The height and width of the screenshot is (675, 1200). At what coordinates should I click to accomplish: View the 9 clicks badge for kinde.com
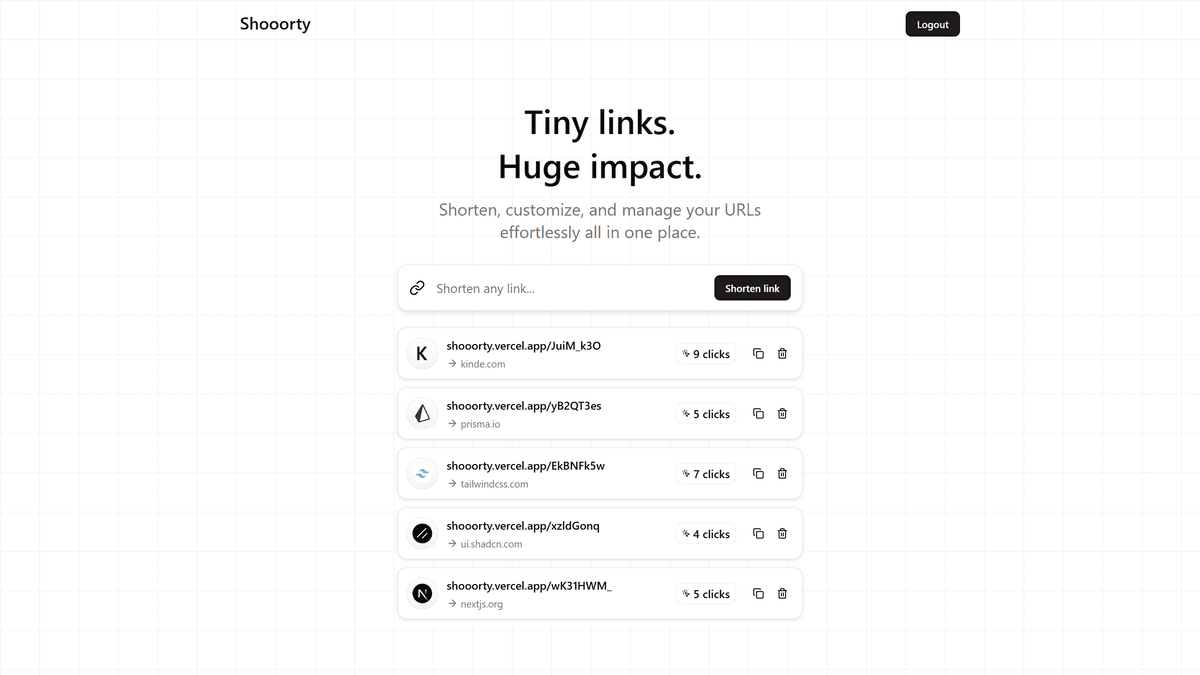706,354
